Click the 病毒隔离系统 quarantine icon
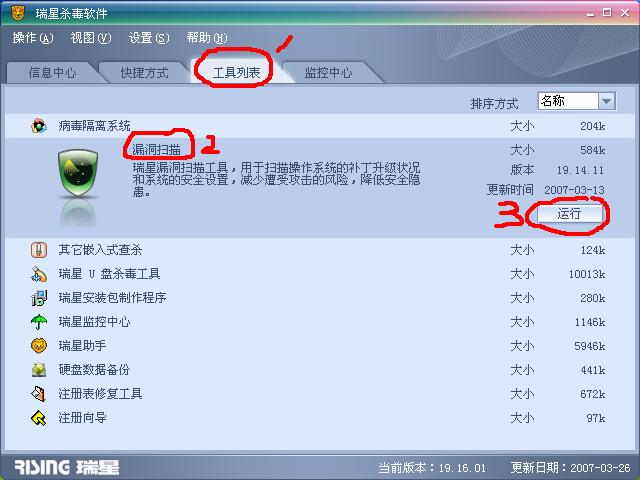The width and height of the screenshot is (640, 480). [39, 126]
